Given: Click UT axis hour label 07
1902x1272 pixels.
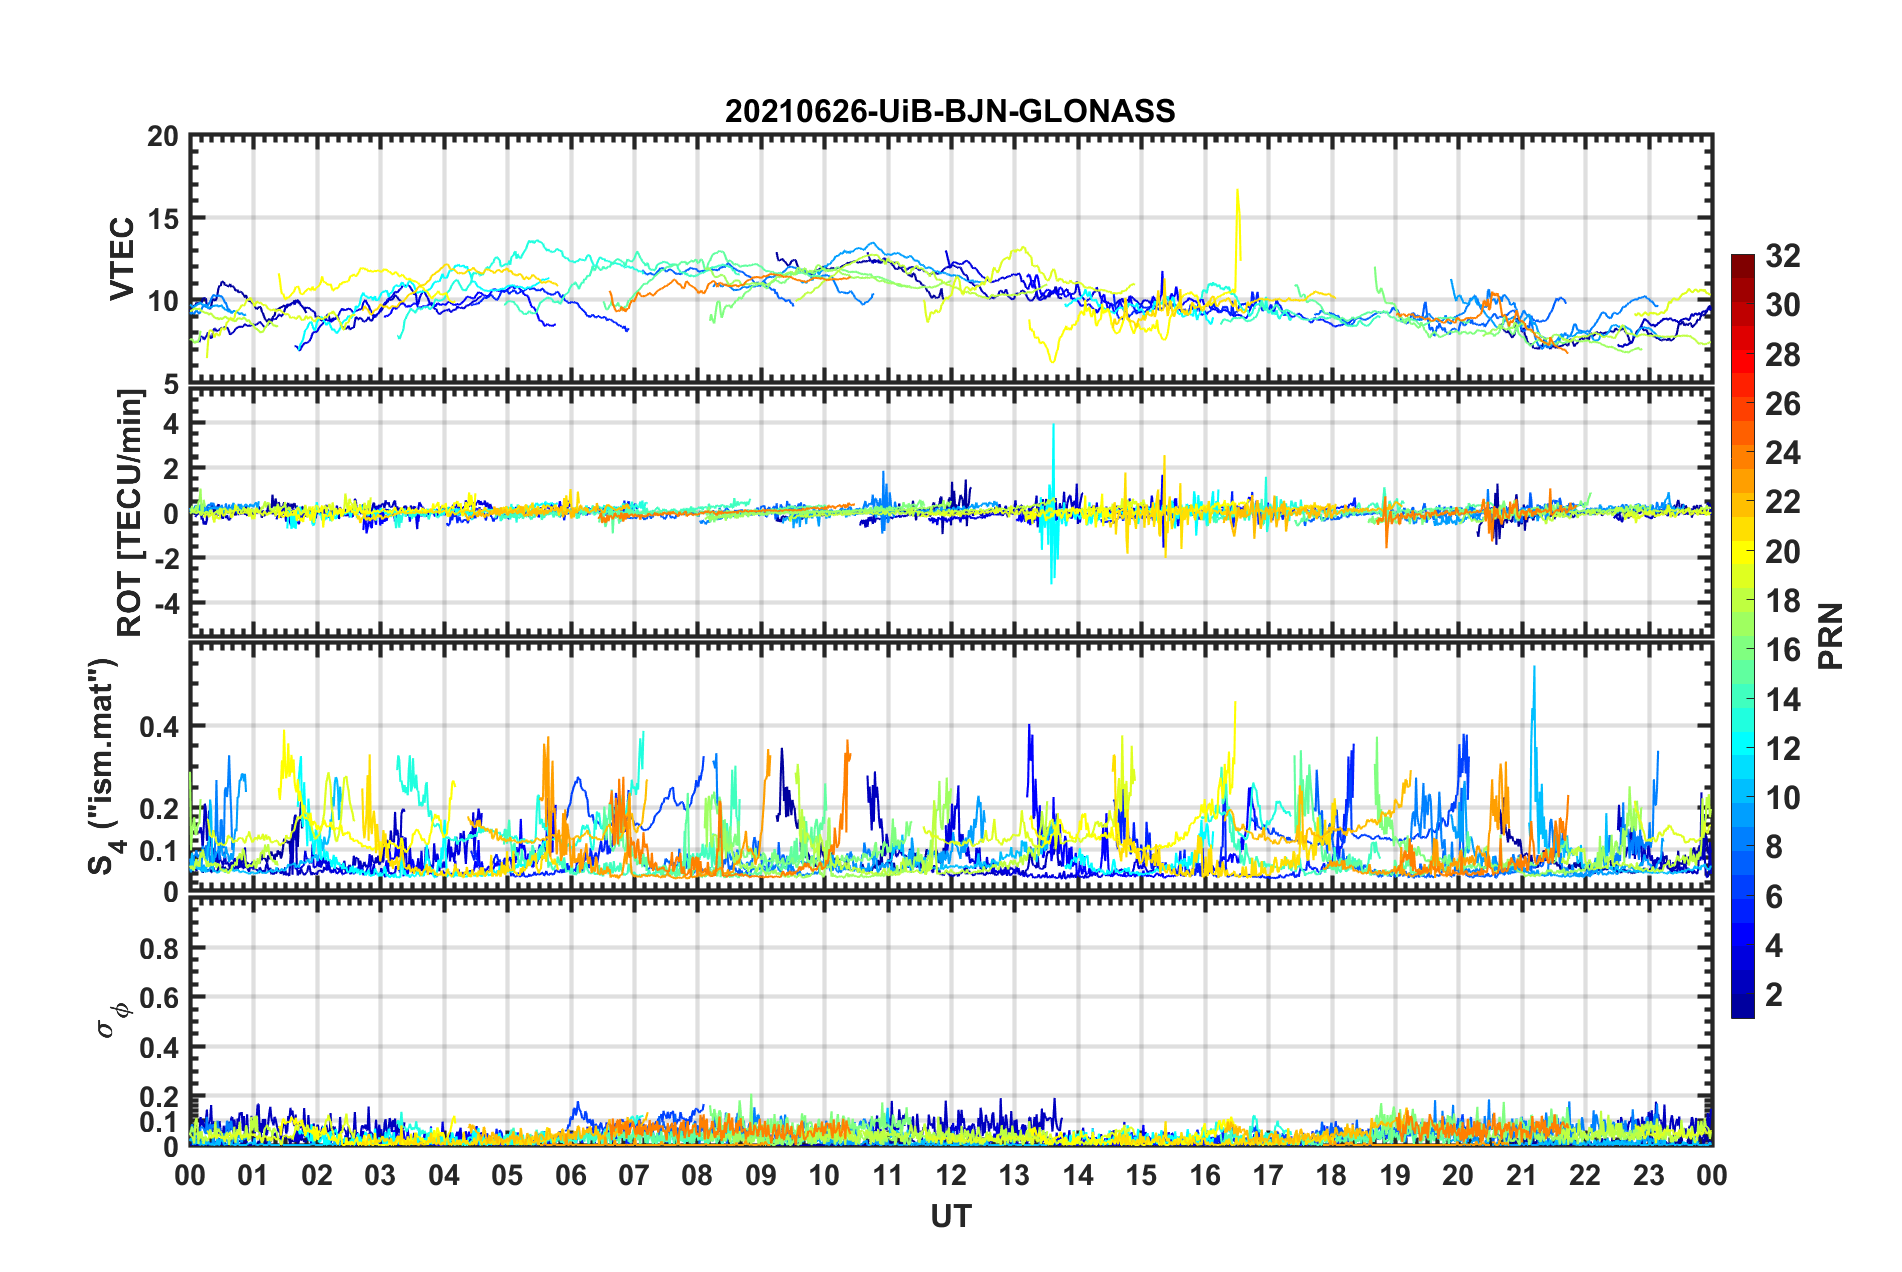Looking at the screenshot, I should click(634, 1175).
